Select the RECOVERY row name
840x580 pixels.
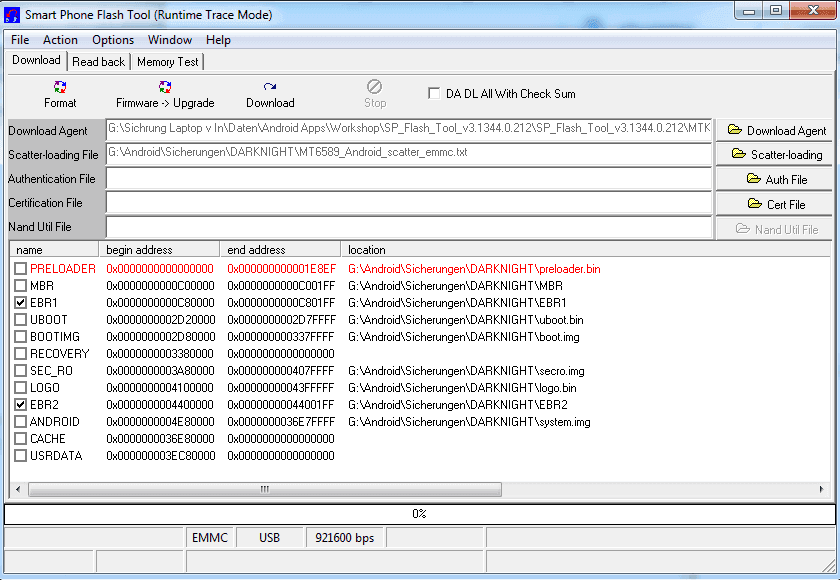(x=59, y=354)
